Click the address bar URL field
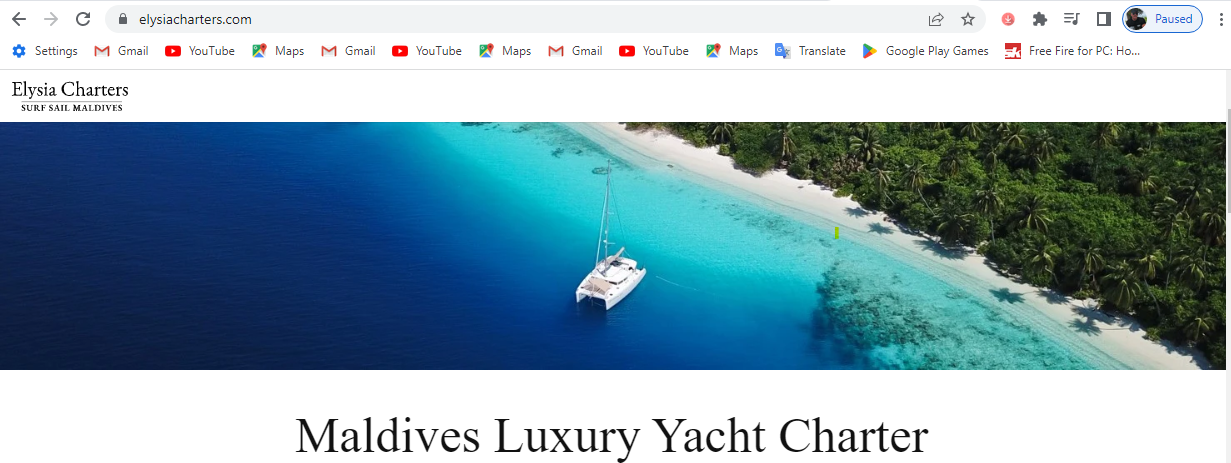 point(520,19)
